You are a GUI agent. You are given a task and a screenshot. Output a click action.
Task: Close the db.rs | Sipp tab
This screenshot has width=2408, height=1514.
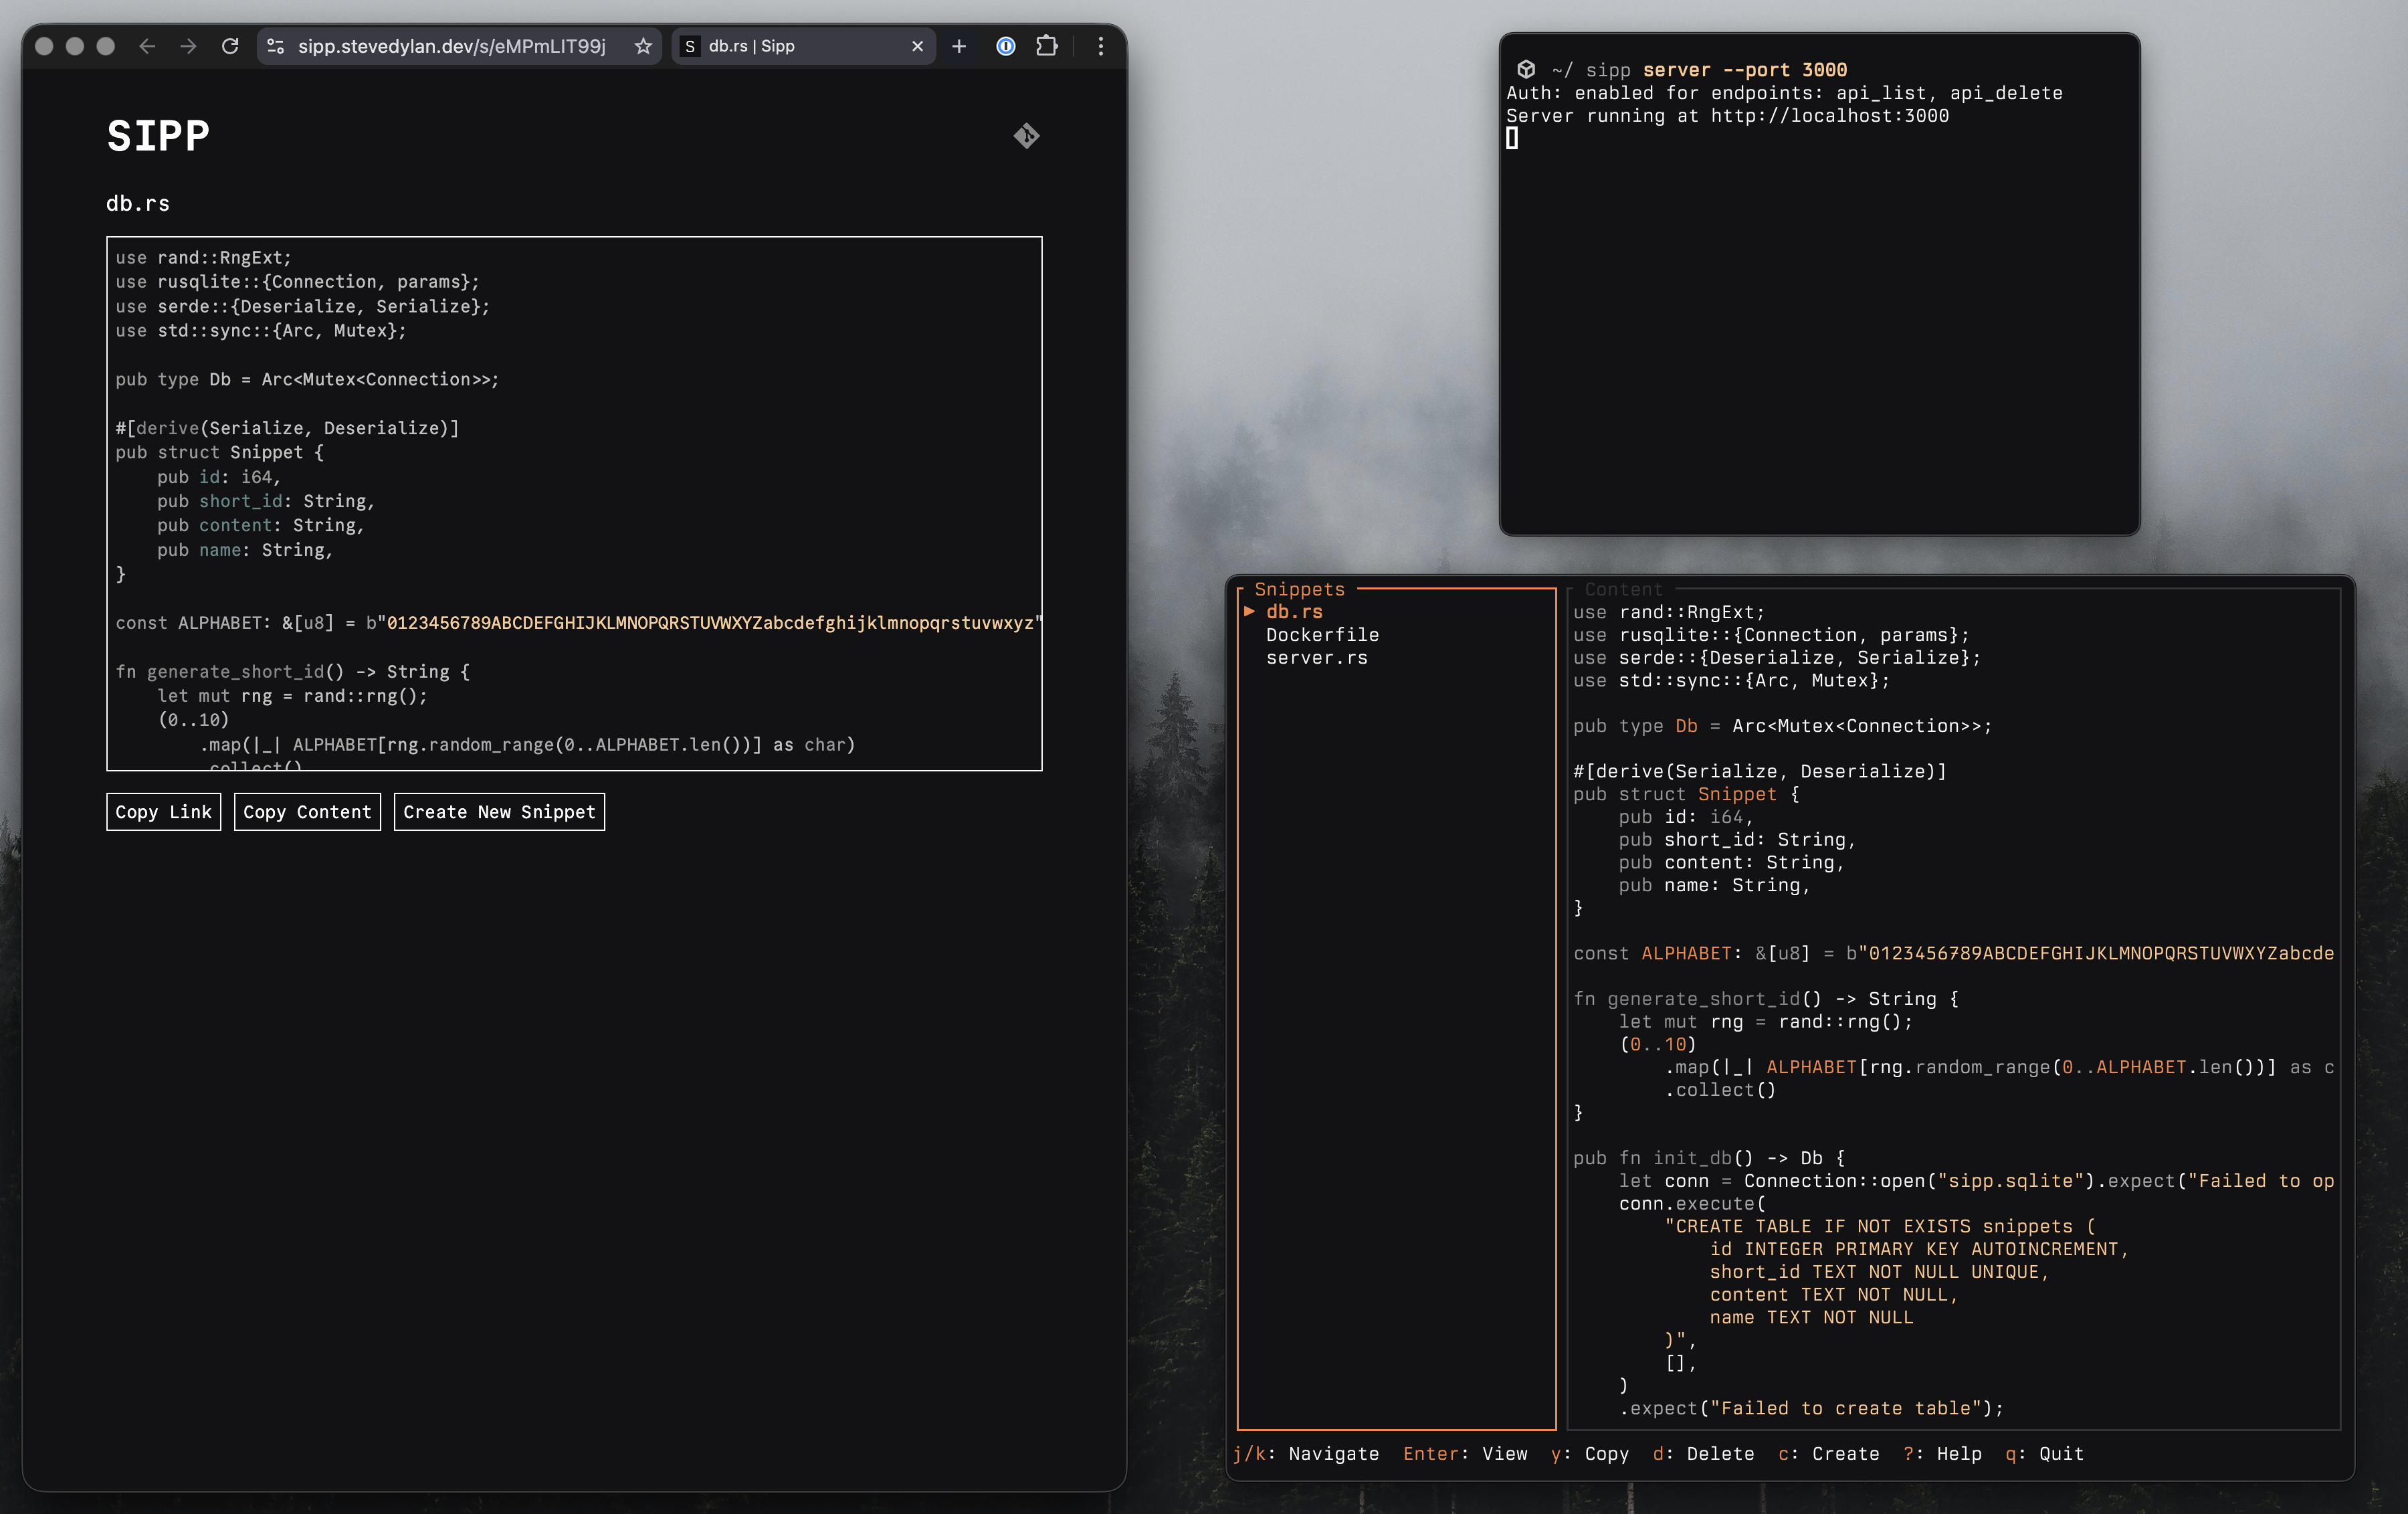(x=917, y=46)
